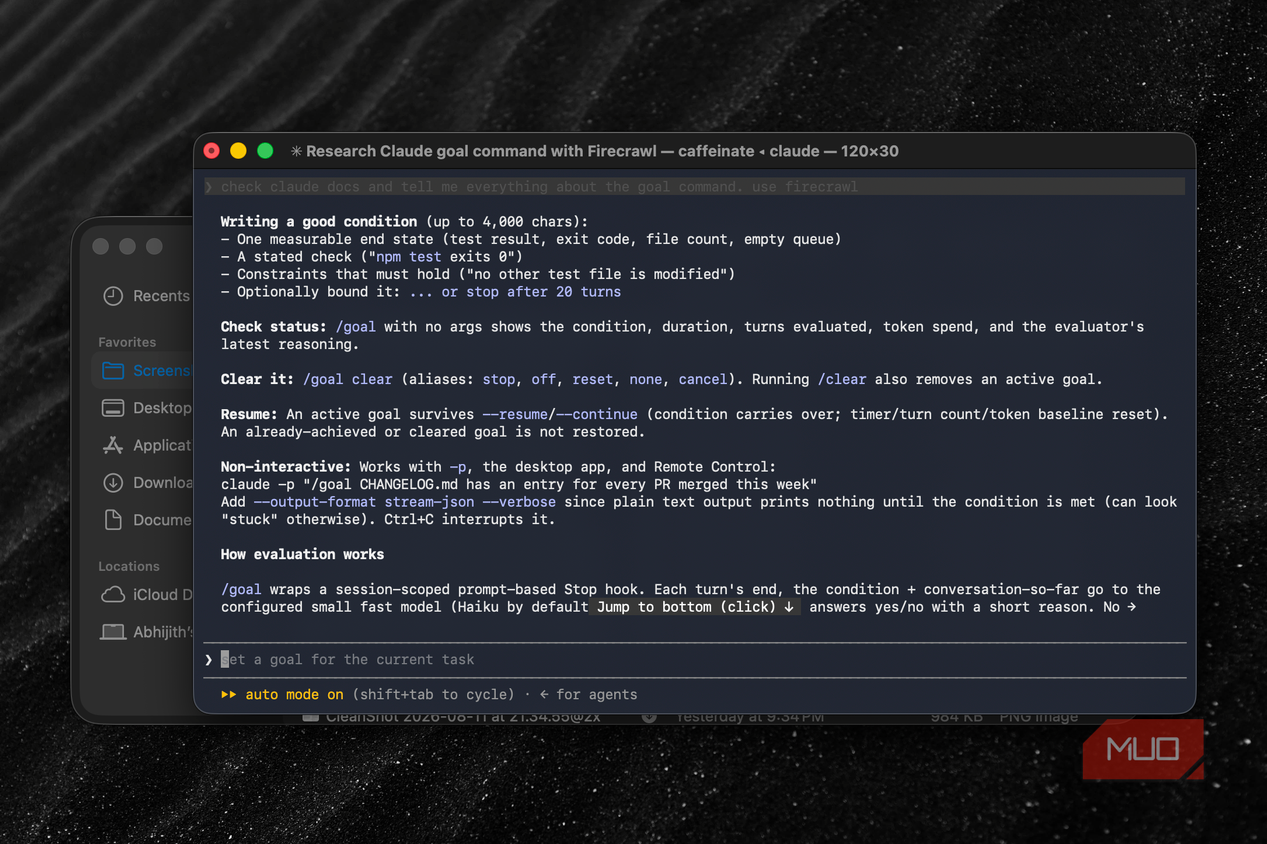Minimize terminal window with yellow button
The height and width of the screenshot is (844, 1267).
(238, 151)
